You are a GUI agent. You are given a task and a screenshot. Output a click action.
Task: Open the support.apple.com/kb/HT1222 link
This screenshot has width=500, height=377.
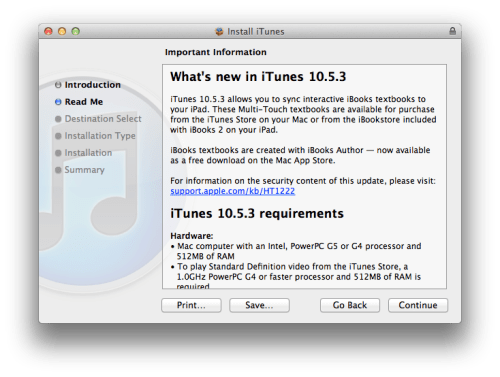tap(233, 191)
